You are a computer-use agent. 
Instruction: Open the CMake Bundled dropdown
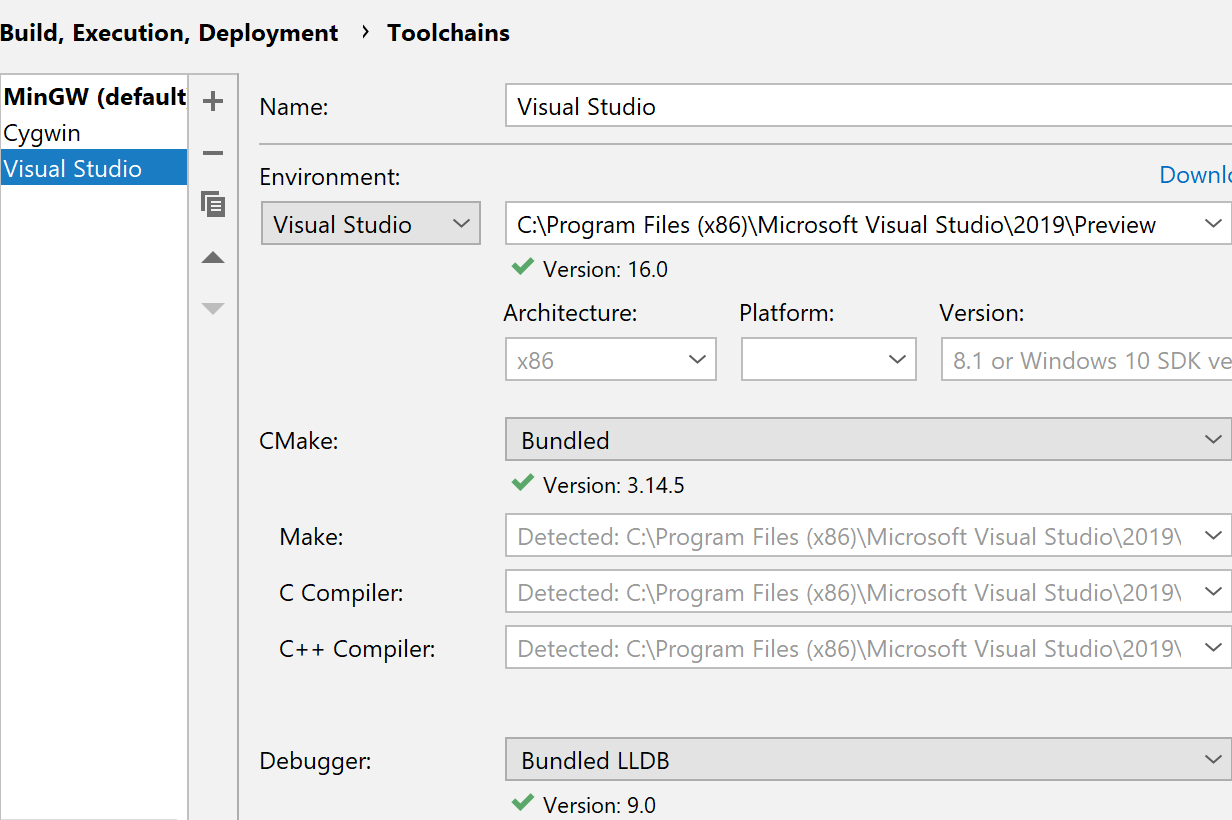click(x=866, y=440)
